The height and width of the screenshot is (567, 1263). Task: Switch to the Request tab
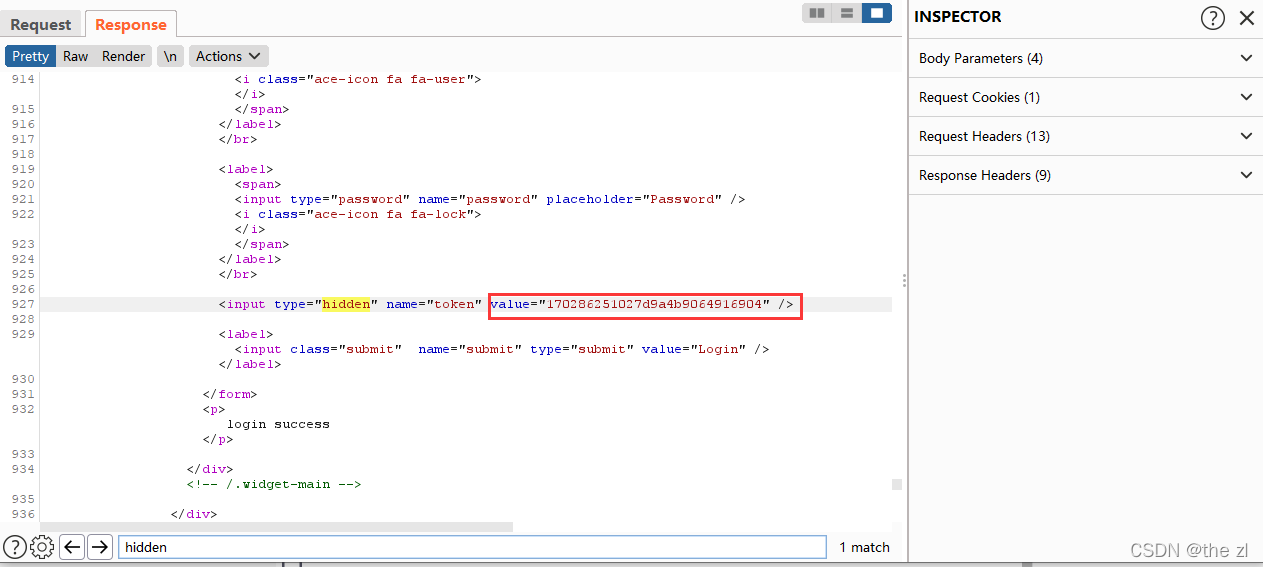41,25
